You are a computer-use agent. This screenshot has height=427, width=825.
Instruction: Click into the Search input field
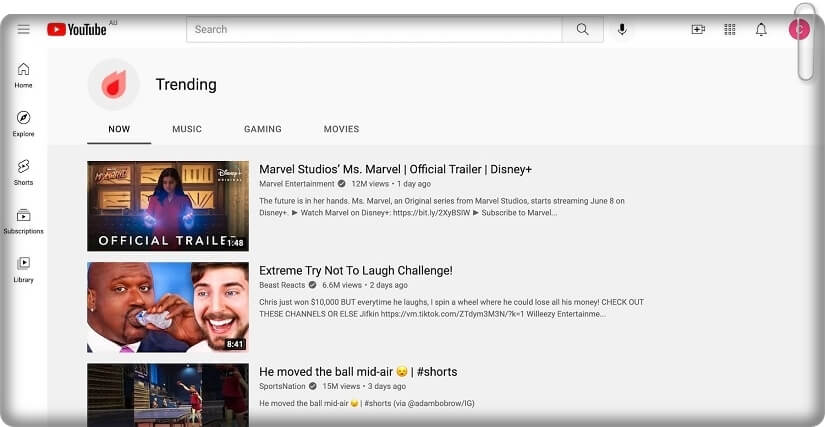point(374,29)
